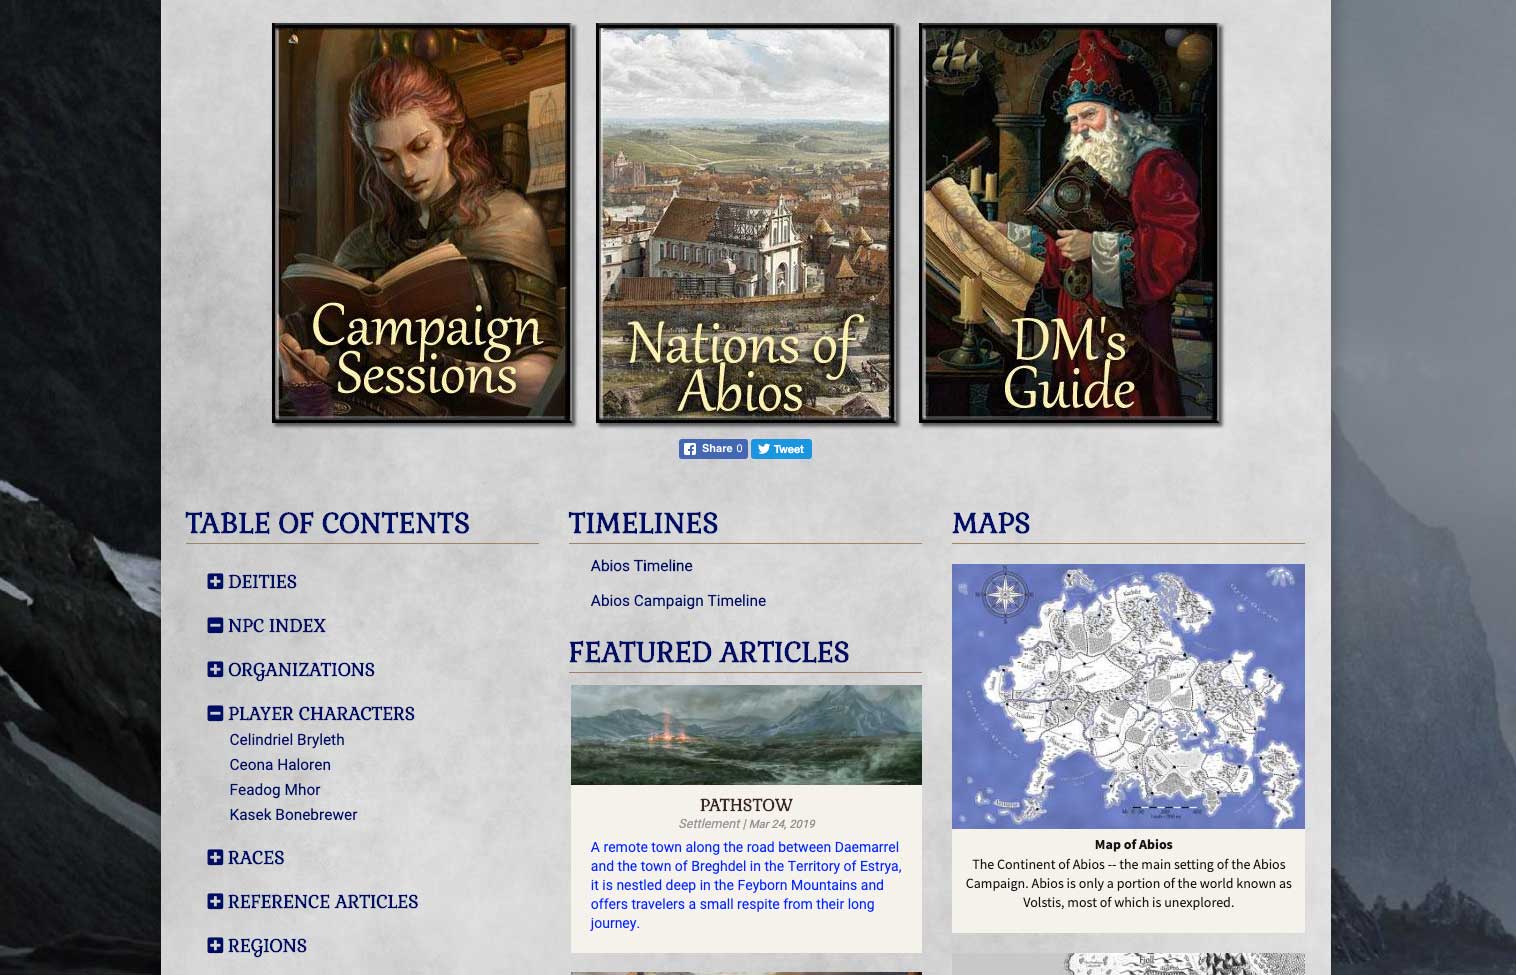Screen dimensions: 1516x975
Task: Select Kasek Bonebrewer character link
Action: click(293, 815)
